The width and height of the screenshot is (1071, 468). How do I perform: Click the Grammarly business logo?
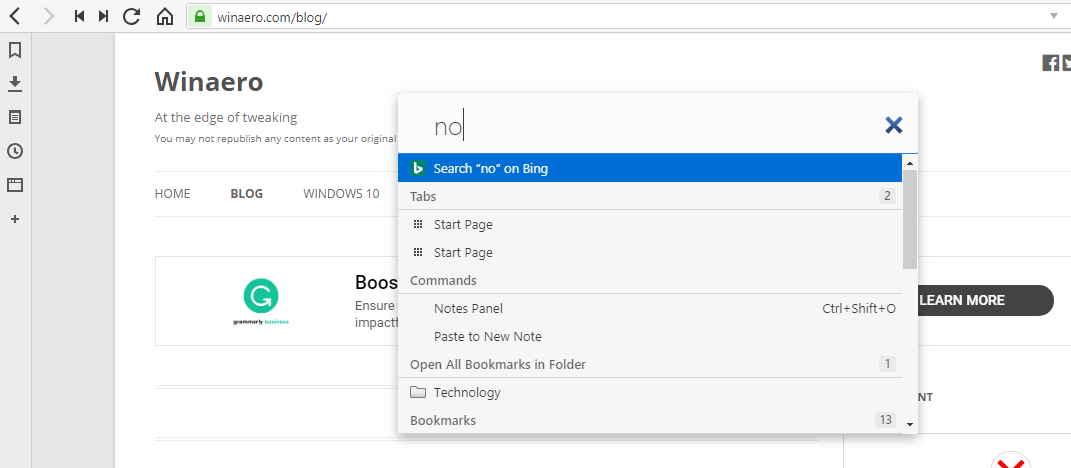pos(261,301)
